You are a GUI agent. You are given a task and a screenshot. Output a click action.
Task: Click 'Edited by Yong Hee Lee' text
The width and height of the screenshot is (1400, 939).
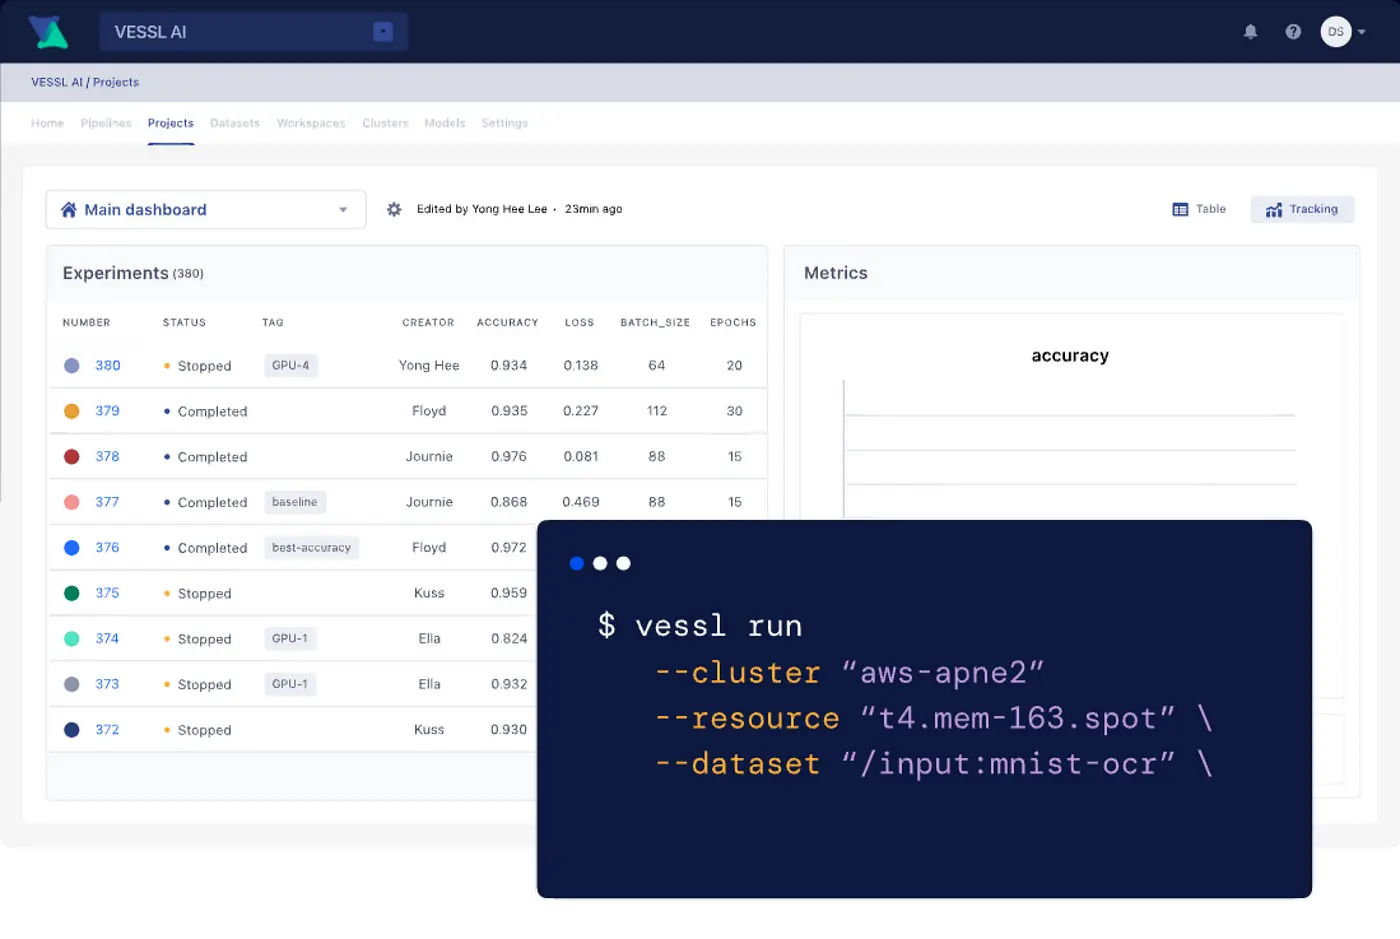pyautogui.click(x=482, y=209)
